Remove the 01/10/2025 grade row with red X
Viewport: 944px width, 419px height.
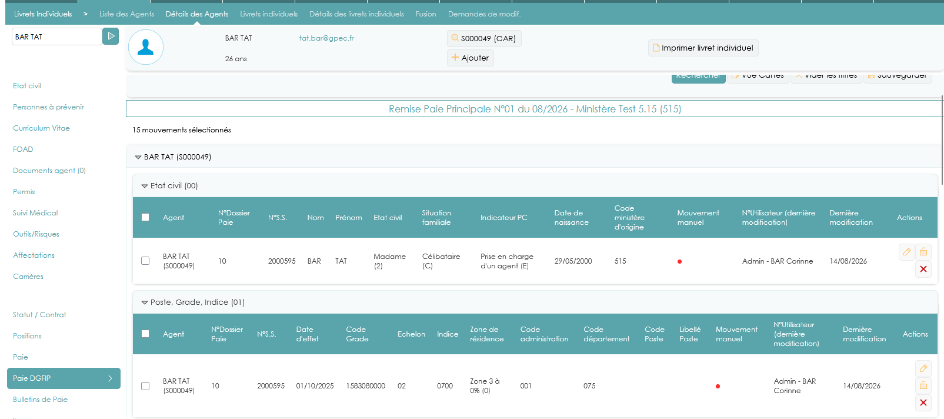click(923, 403)
